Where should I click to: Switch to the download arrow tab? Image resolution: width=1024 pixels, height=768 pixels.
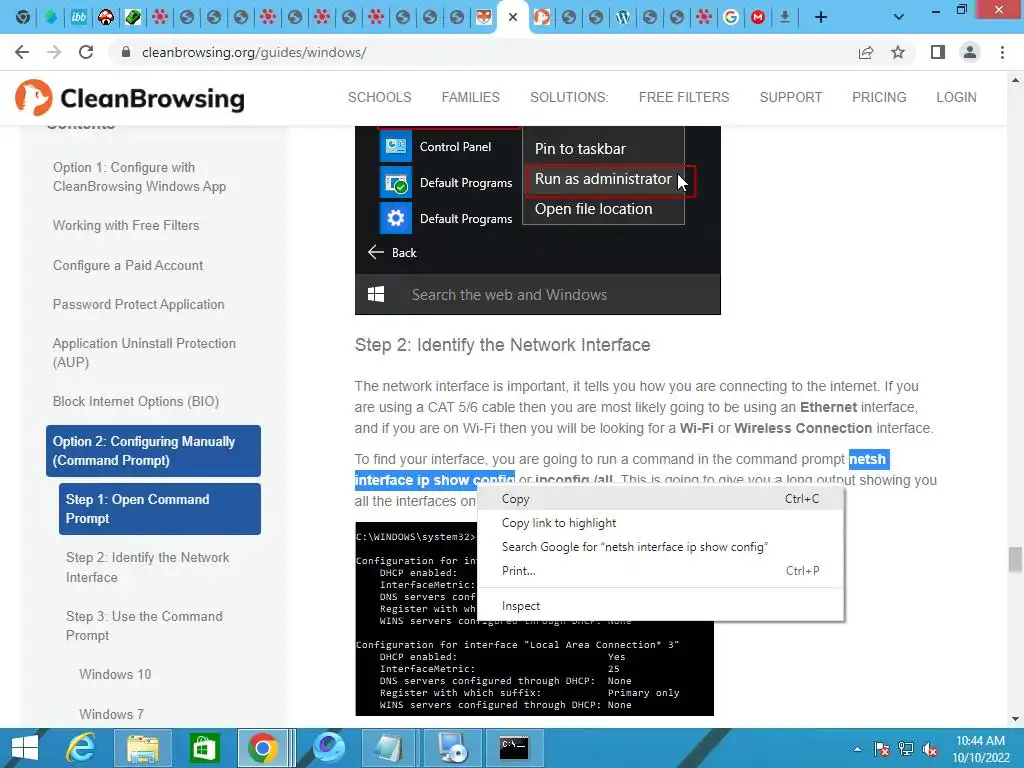pyautogui.click(x=785, y=17)
